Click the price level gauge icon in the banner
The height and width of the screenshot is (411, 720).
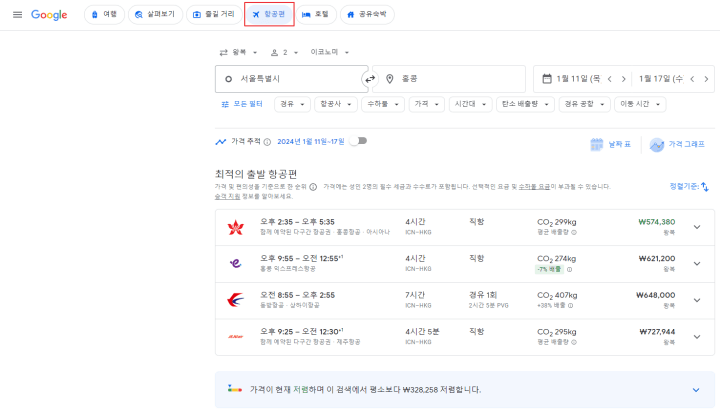235,389
